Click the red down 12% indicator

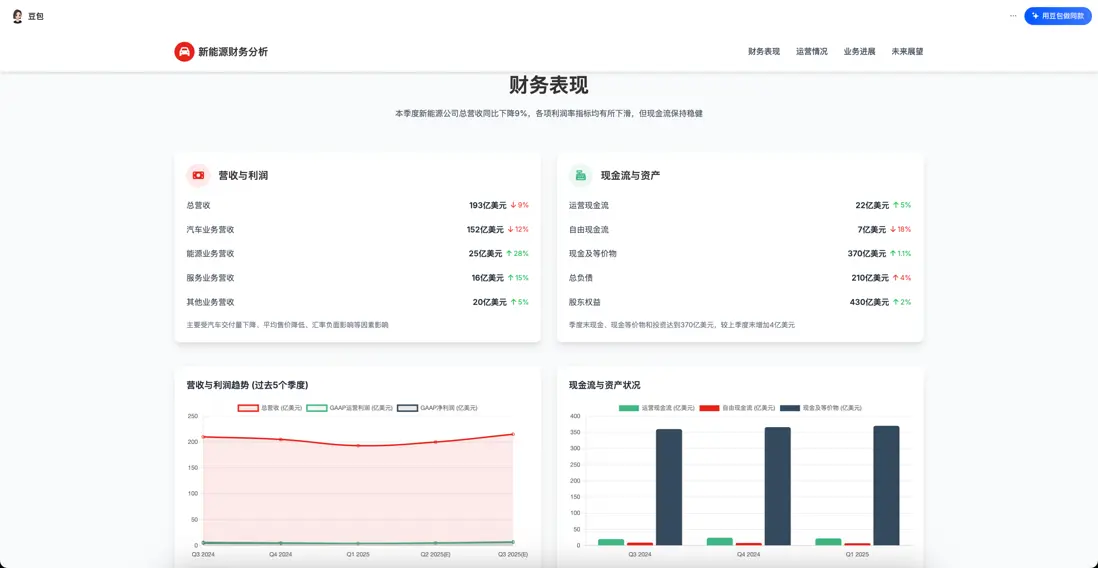(518, 230)
